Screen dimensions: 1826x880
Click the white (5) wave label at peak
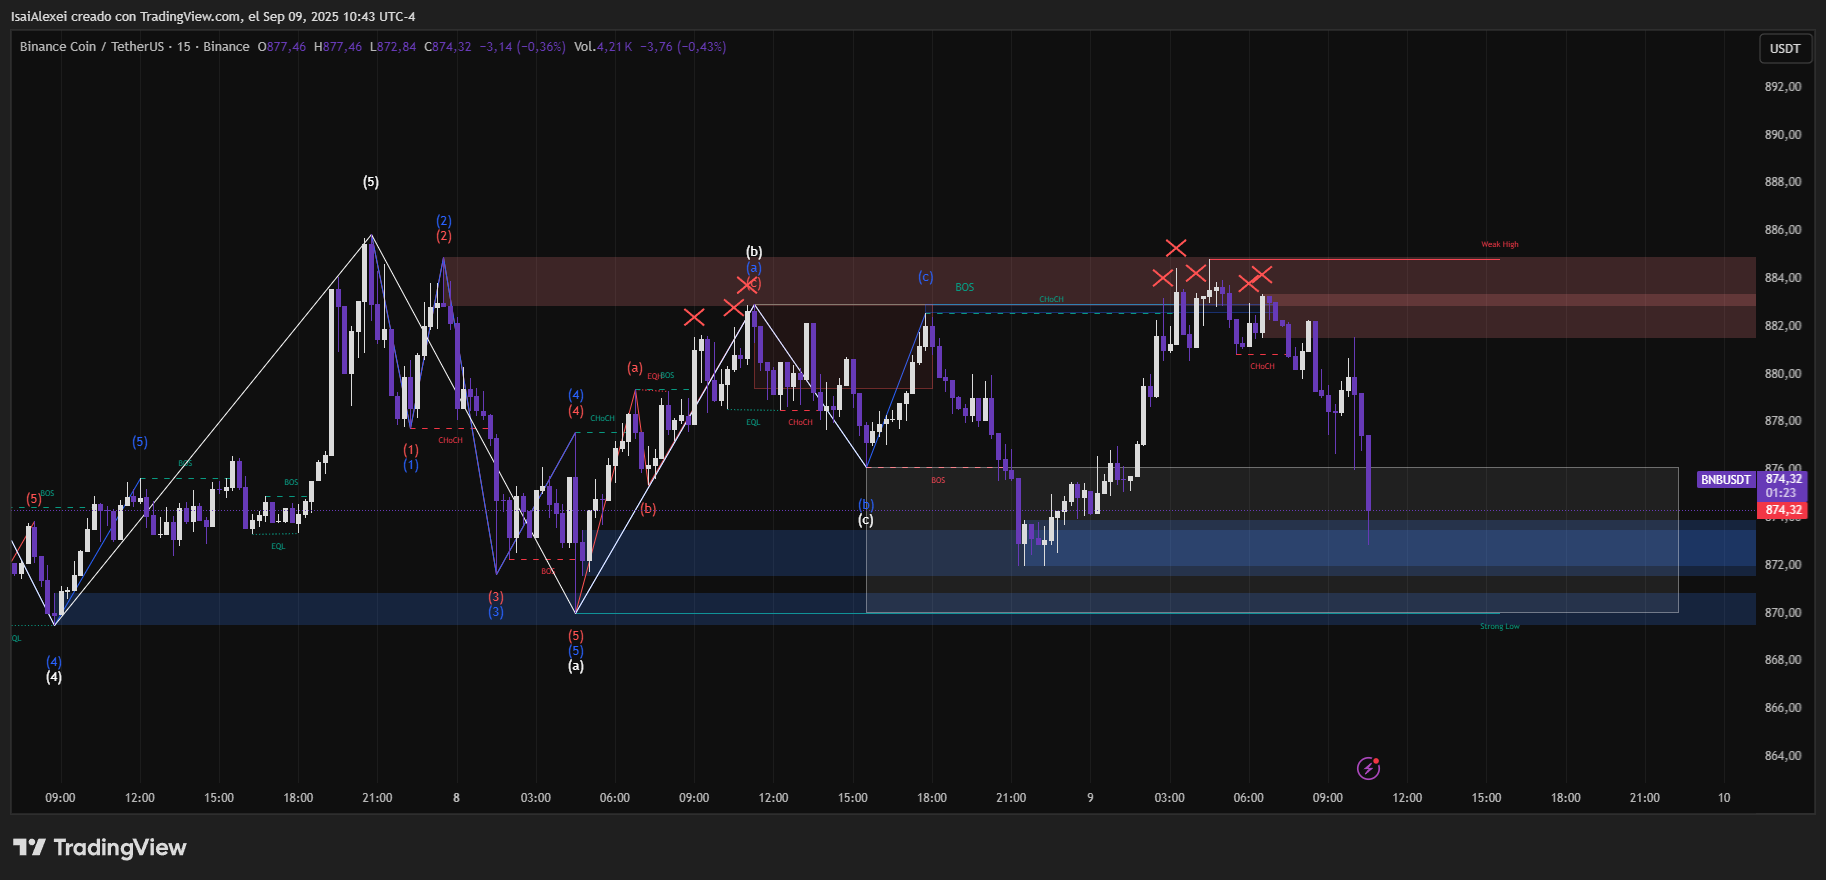pos(371,182)
